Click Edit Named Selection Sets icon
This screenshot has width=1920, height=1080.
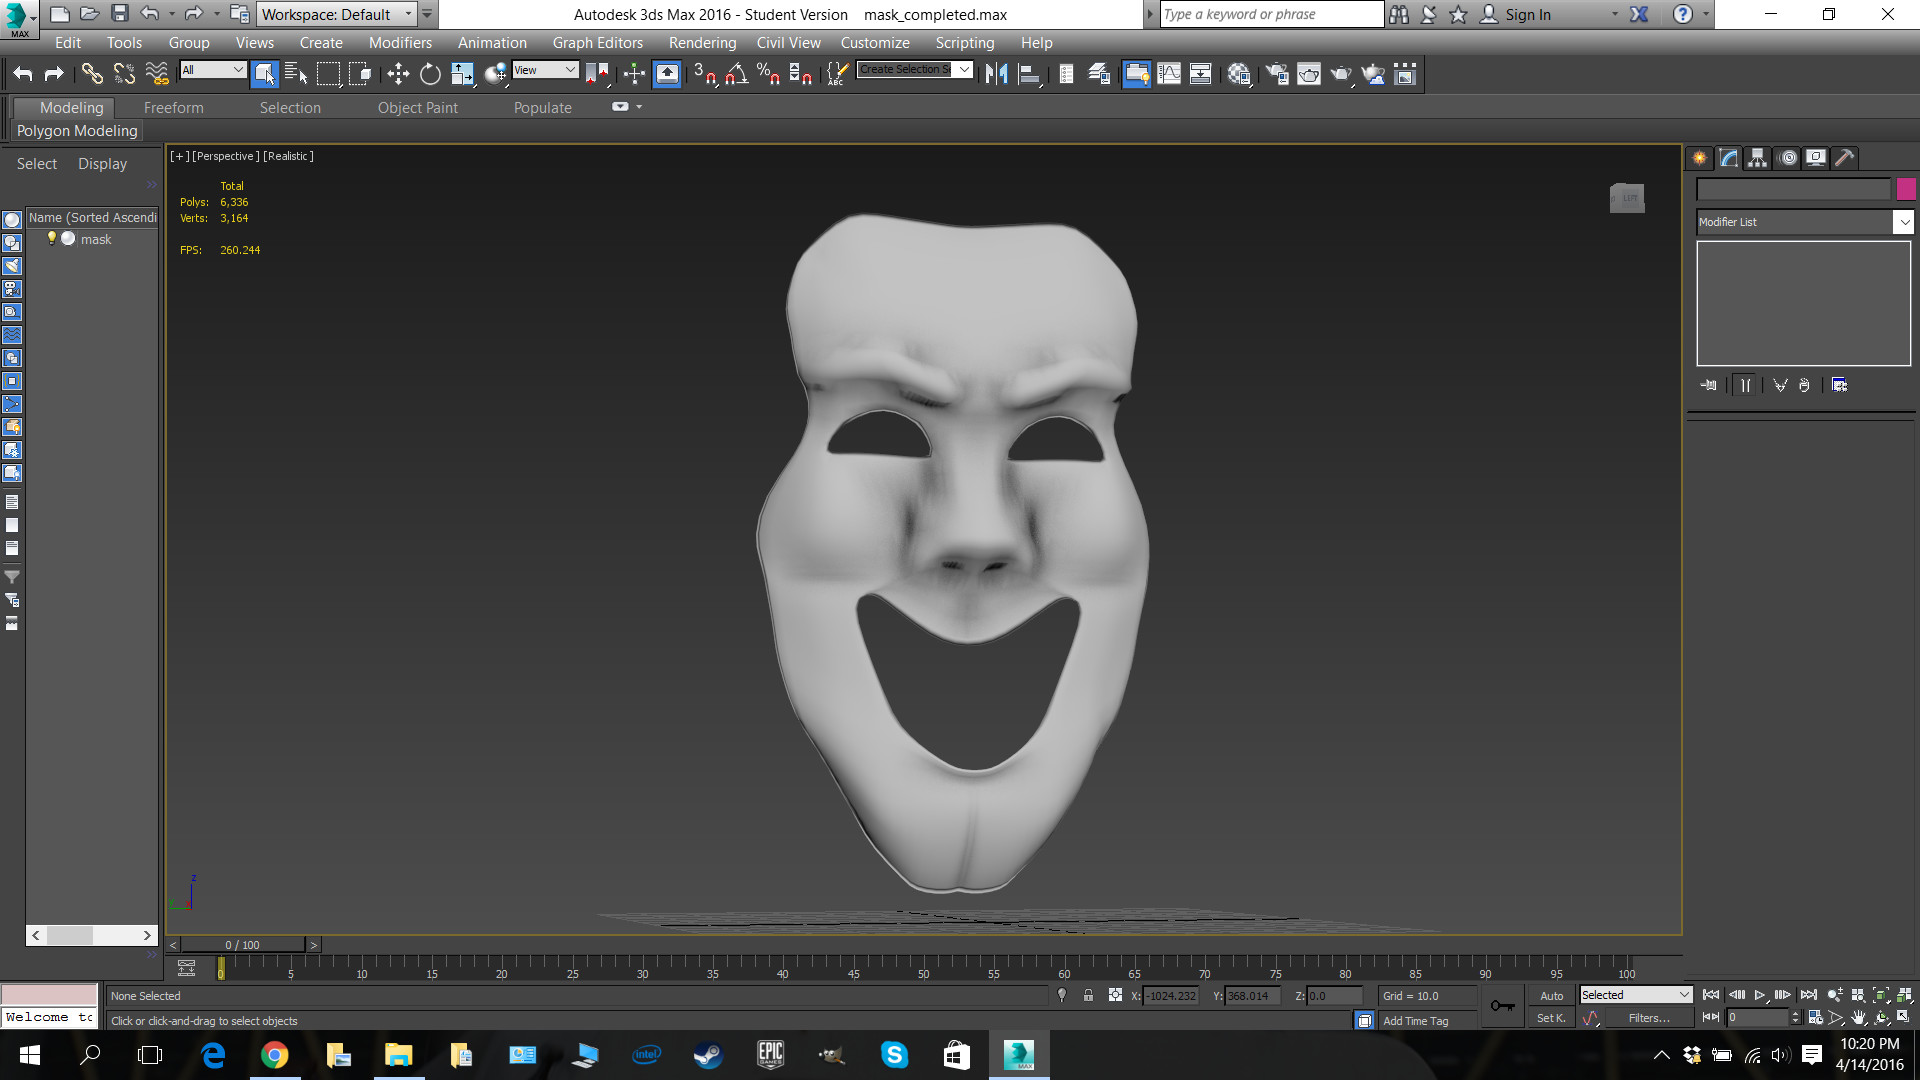[837, 74]
